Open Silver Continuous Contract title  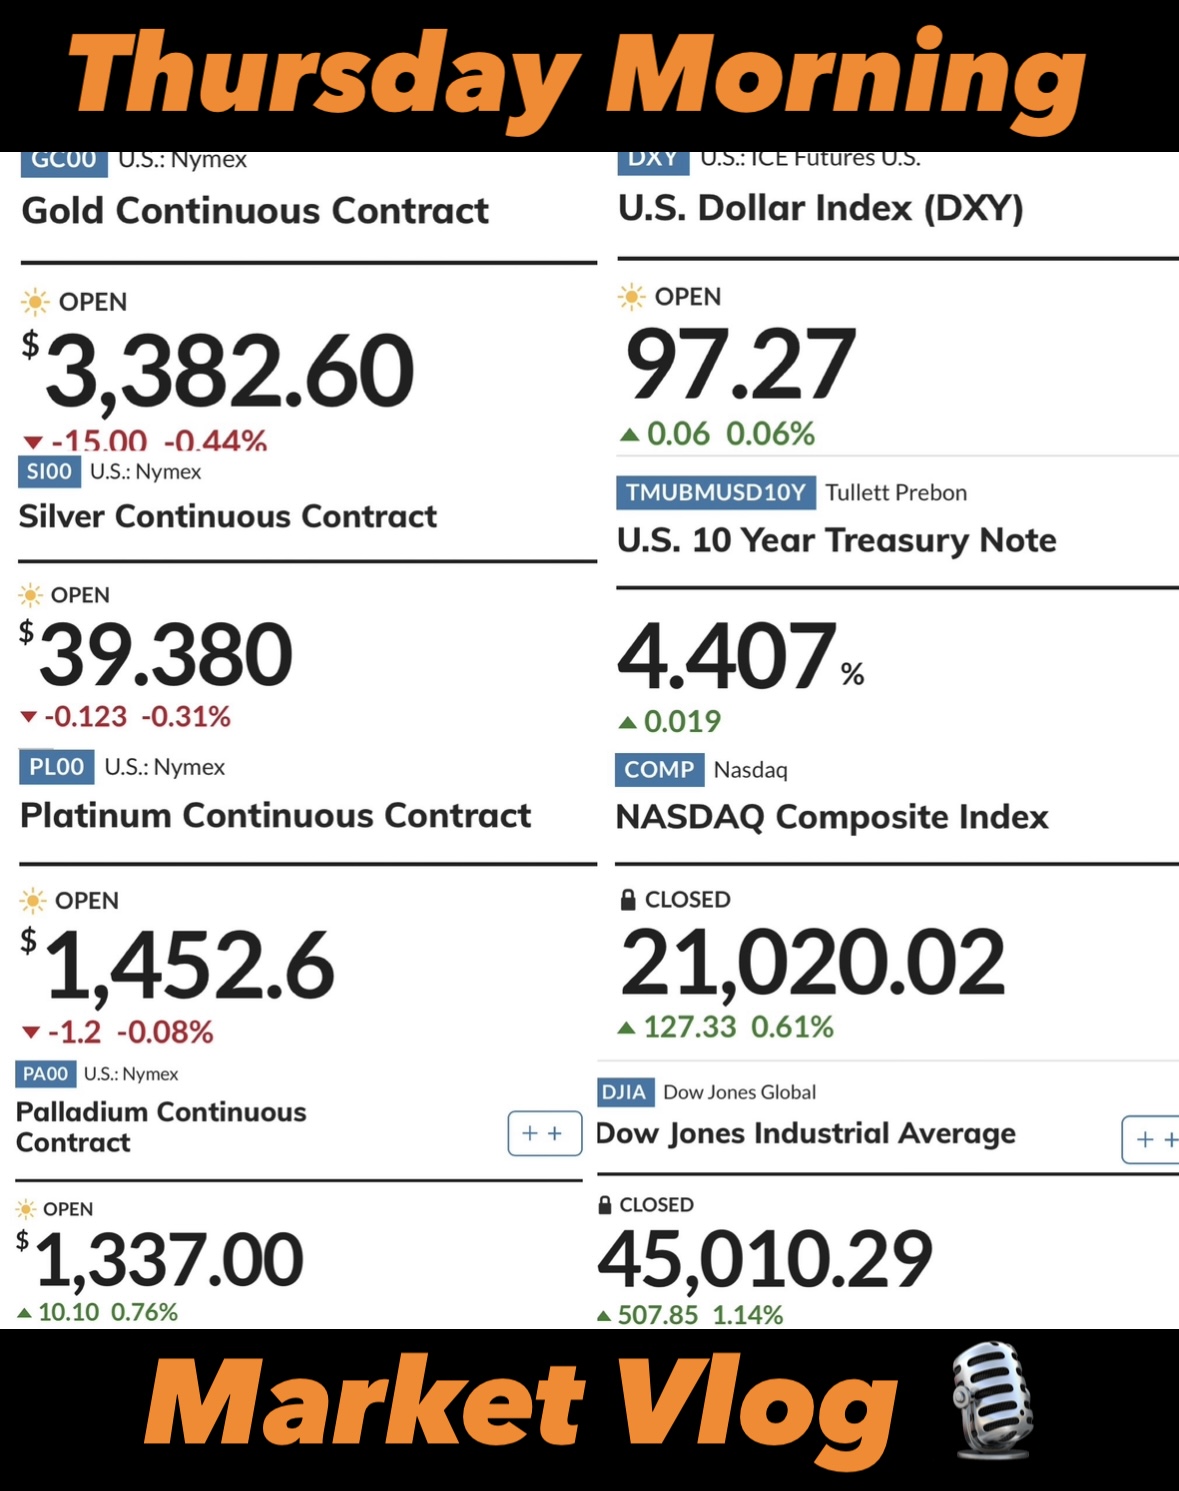tap(228, 516)
